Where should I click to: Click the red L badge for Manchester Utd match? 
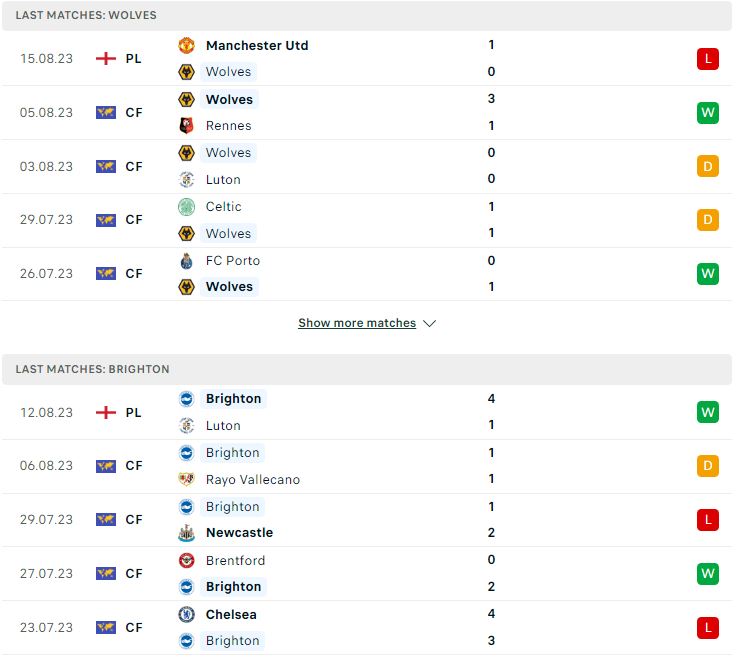(708, 59)
